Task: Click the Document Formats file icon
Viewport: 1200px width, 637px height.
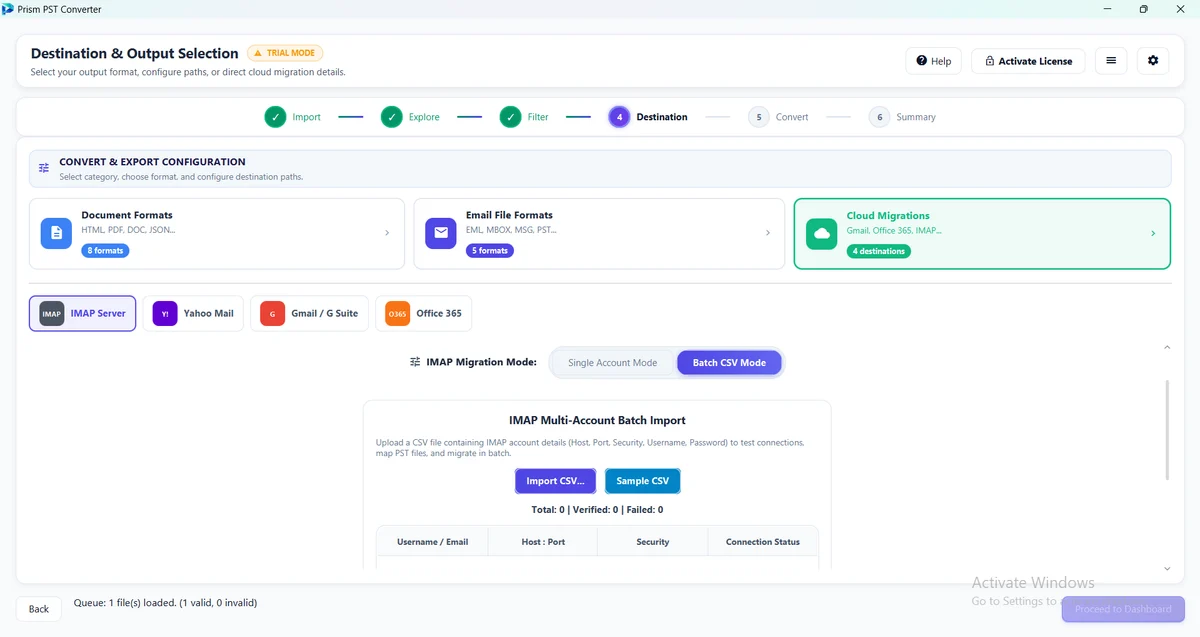Action: coord(56,233)
